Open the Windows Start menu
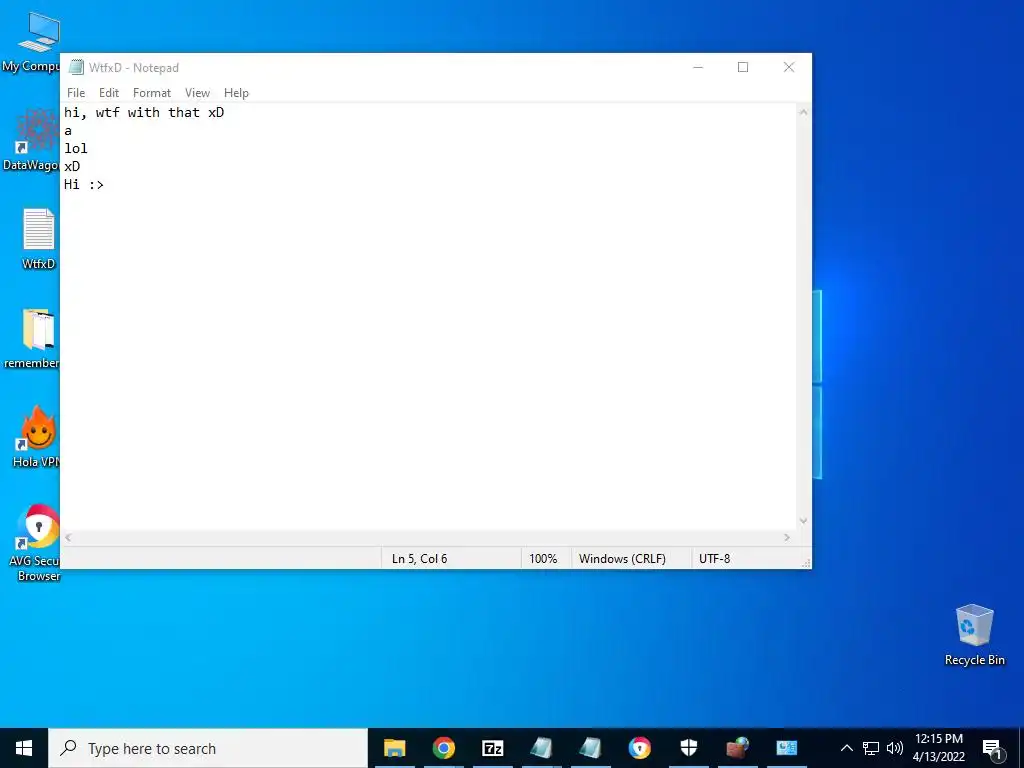 (24, 748)
